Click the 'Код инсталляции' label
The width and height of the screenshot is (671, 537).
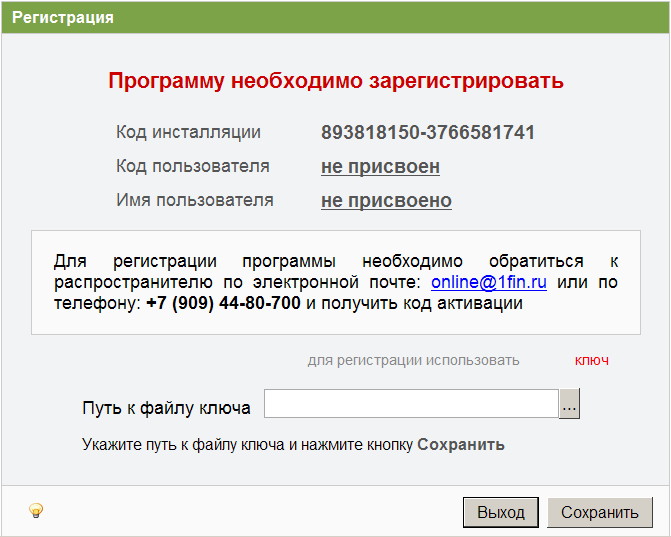[188, 132]
